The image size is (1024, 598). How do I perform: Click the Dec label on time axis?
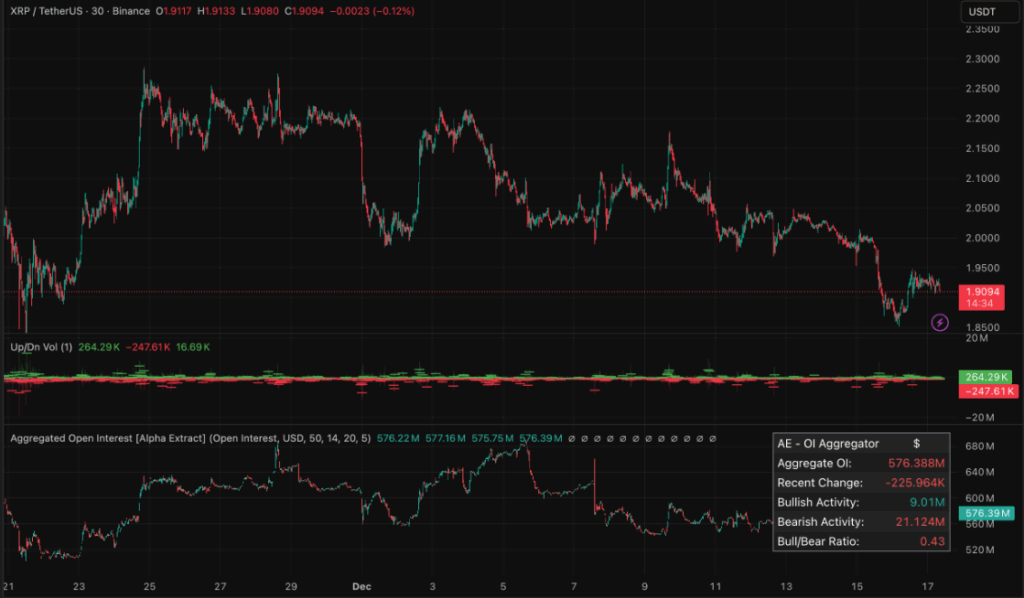[361, 586]
